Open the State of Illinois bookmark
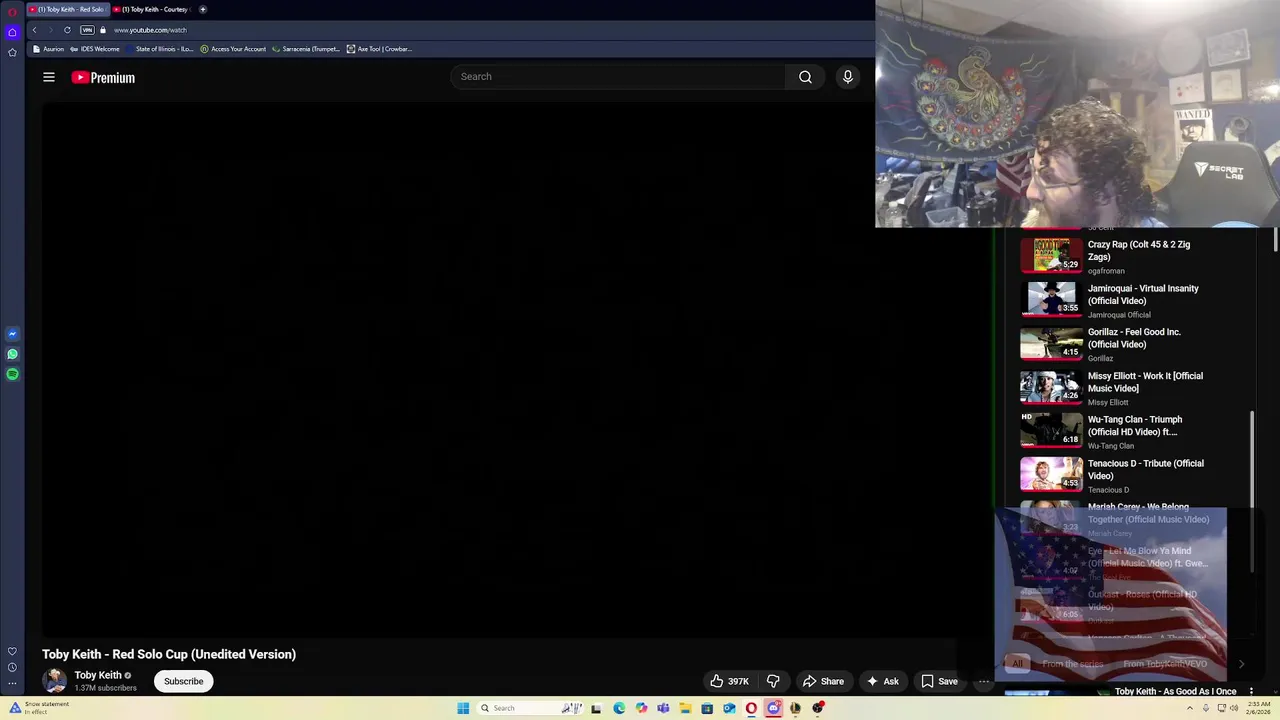This screenshot has height=720, width=1280. (x=160, y=49)
